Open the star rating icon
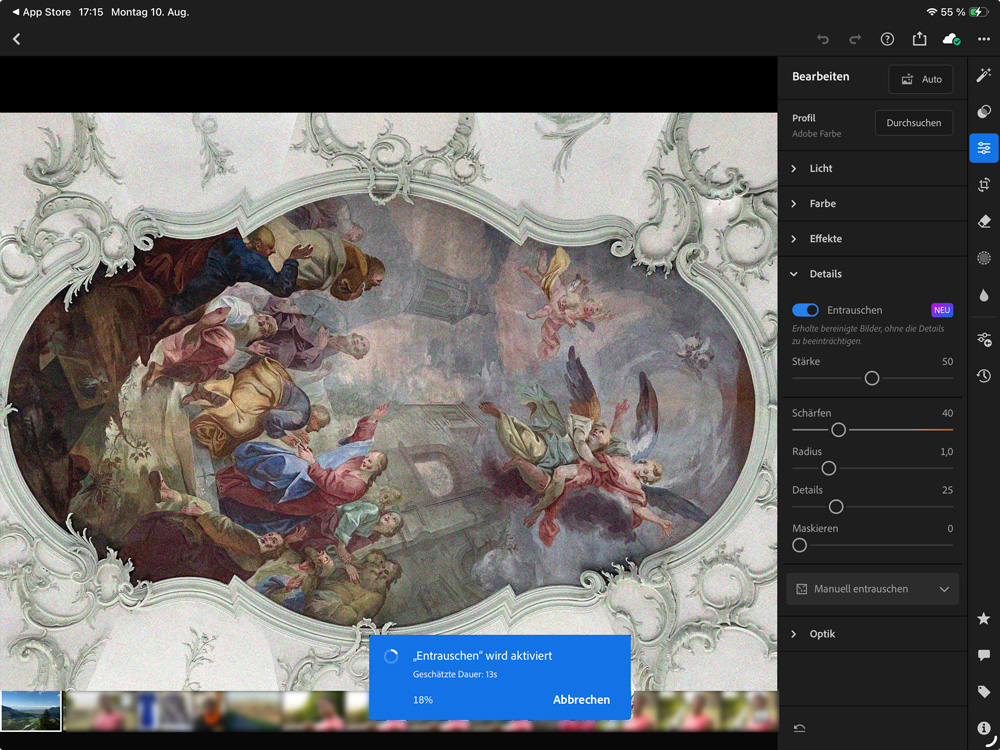1000x750 pixels. click(984, 619)
